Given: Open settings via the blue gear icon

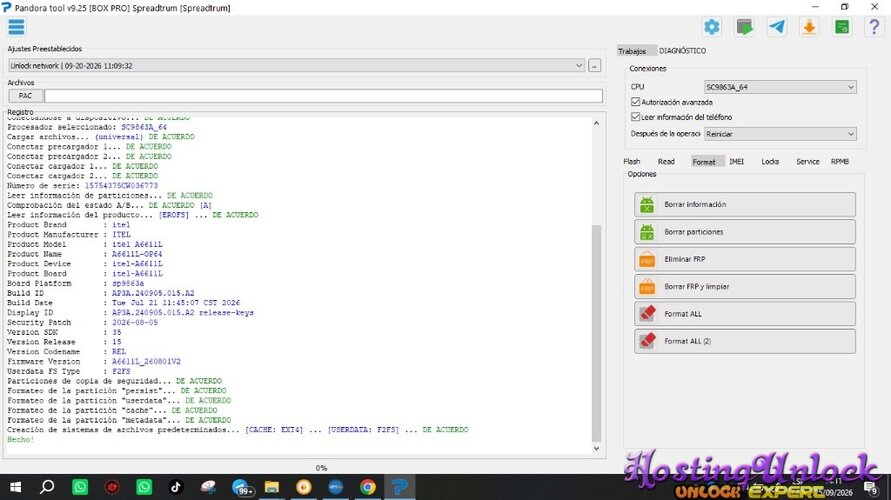Looking at the screenshot, I should coord(711,27).
